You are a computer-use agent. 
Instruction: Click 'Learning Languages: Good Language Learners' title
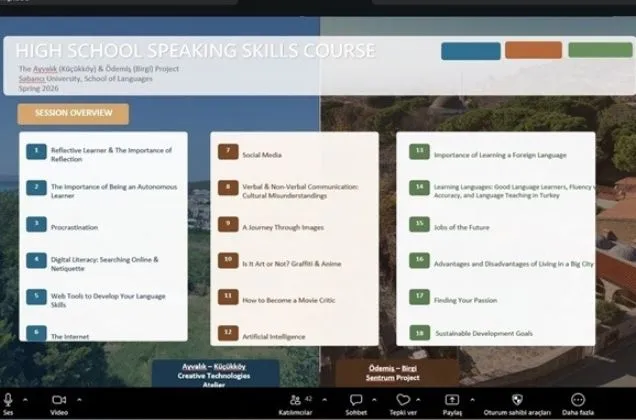pos(514,191)
